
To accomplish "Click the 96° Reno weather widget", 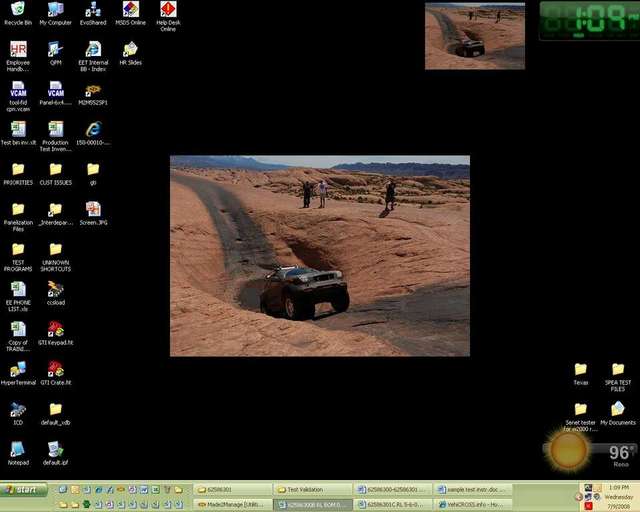I will click(590, 451).
